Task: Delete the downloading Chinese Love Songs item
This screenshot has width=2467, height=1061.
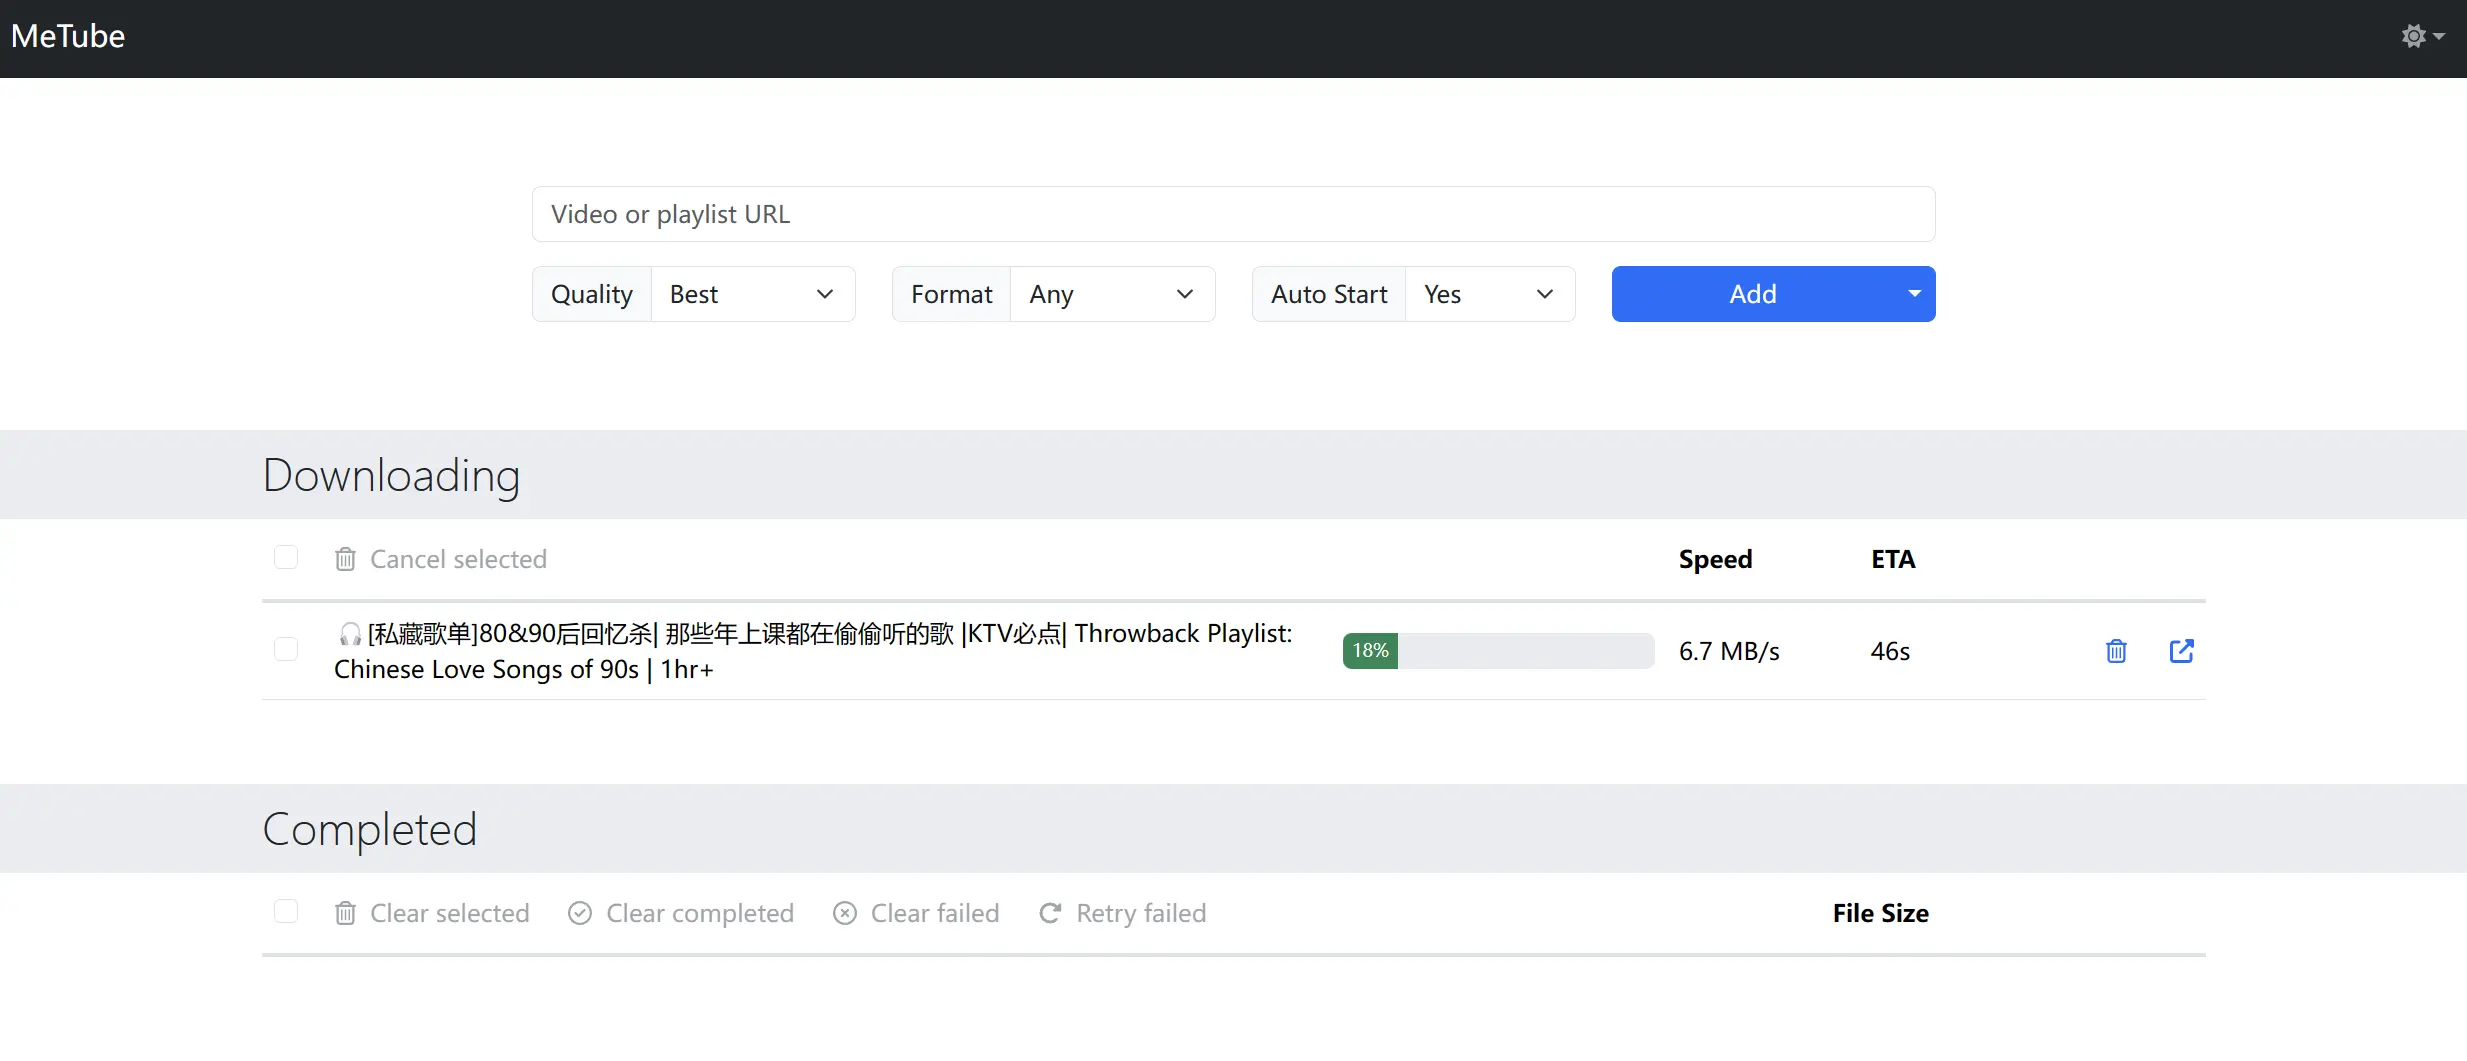Action: (x=2116, y=651)
